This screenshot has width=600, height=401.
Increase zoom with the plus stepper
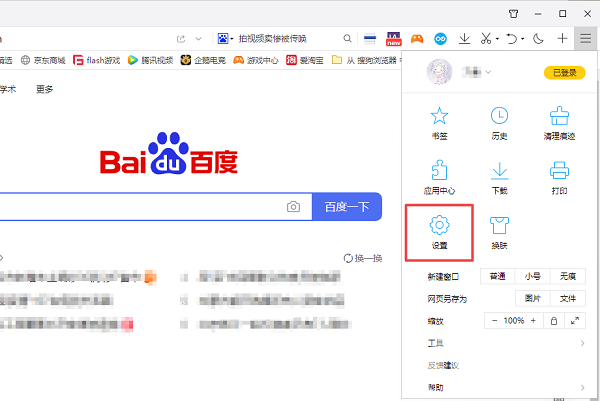point(534,321)
